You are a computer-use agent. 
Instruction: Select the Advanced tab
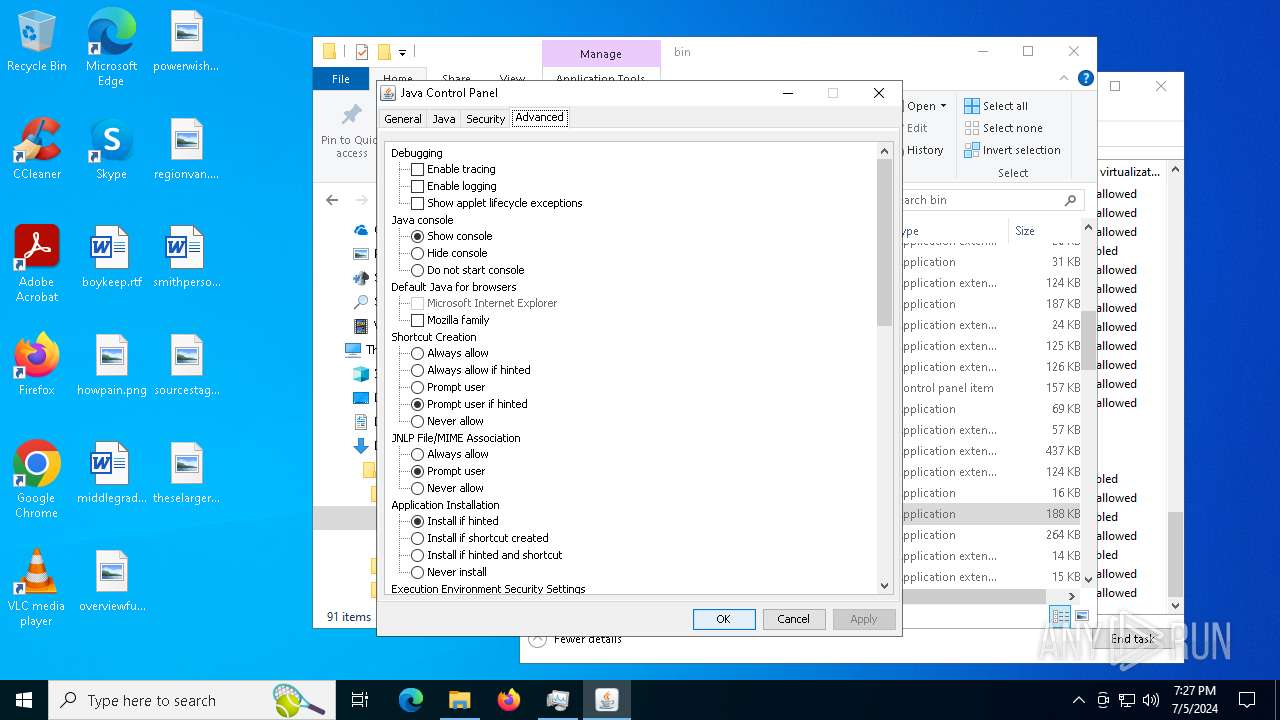click(540, 117)
